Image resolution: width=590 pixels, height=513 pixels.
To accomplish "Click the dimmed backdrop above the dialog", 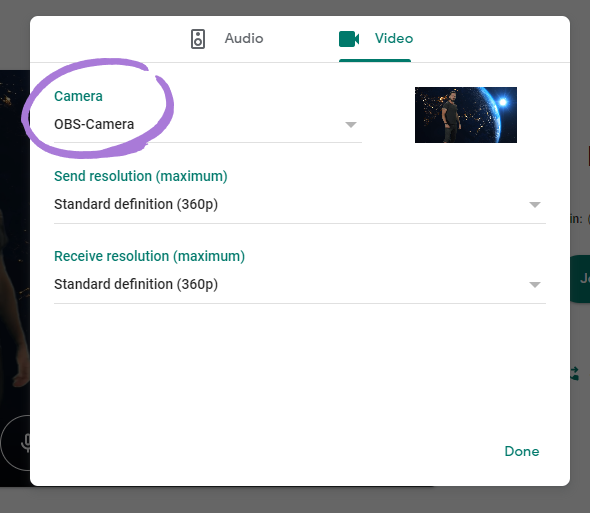I will coord(295,8).
